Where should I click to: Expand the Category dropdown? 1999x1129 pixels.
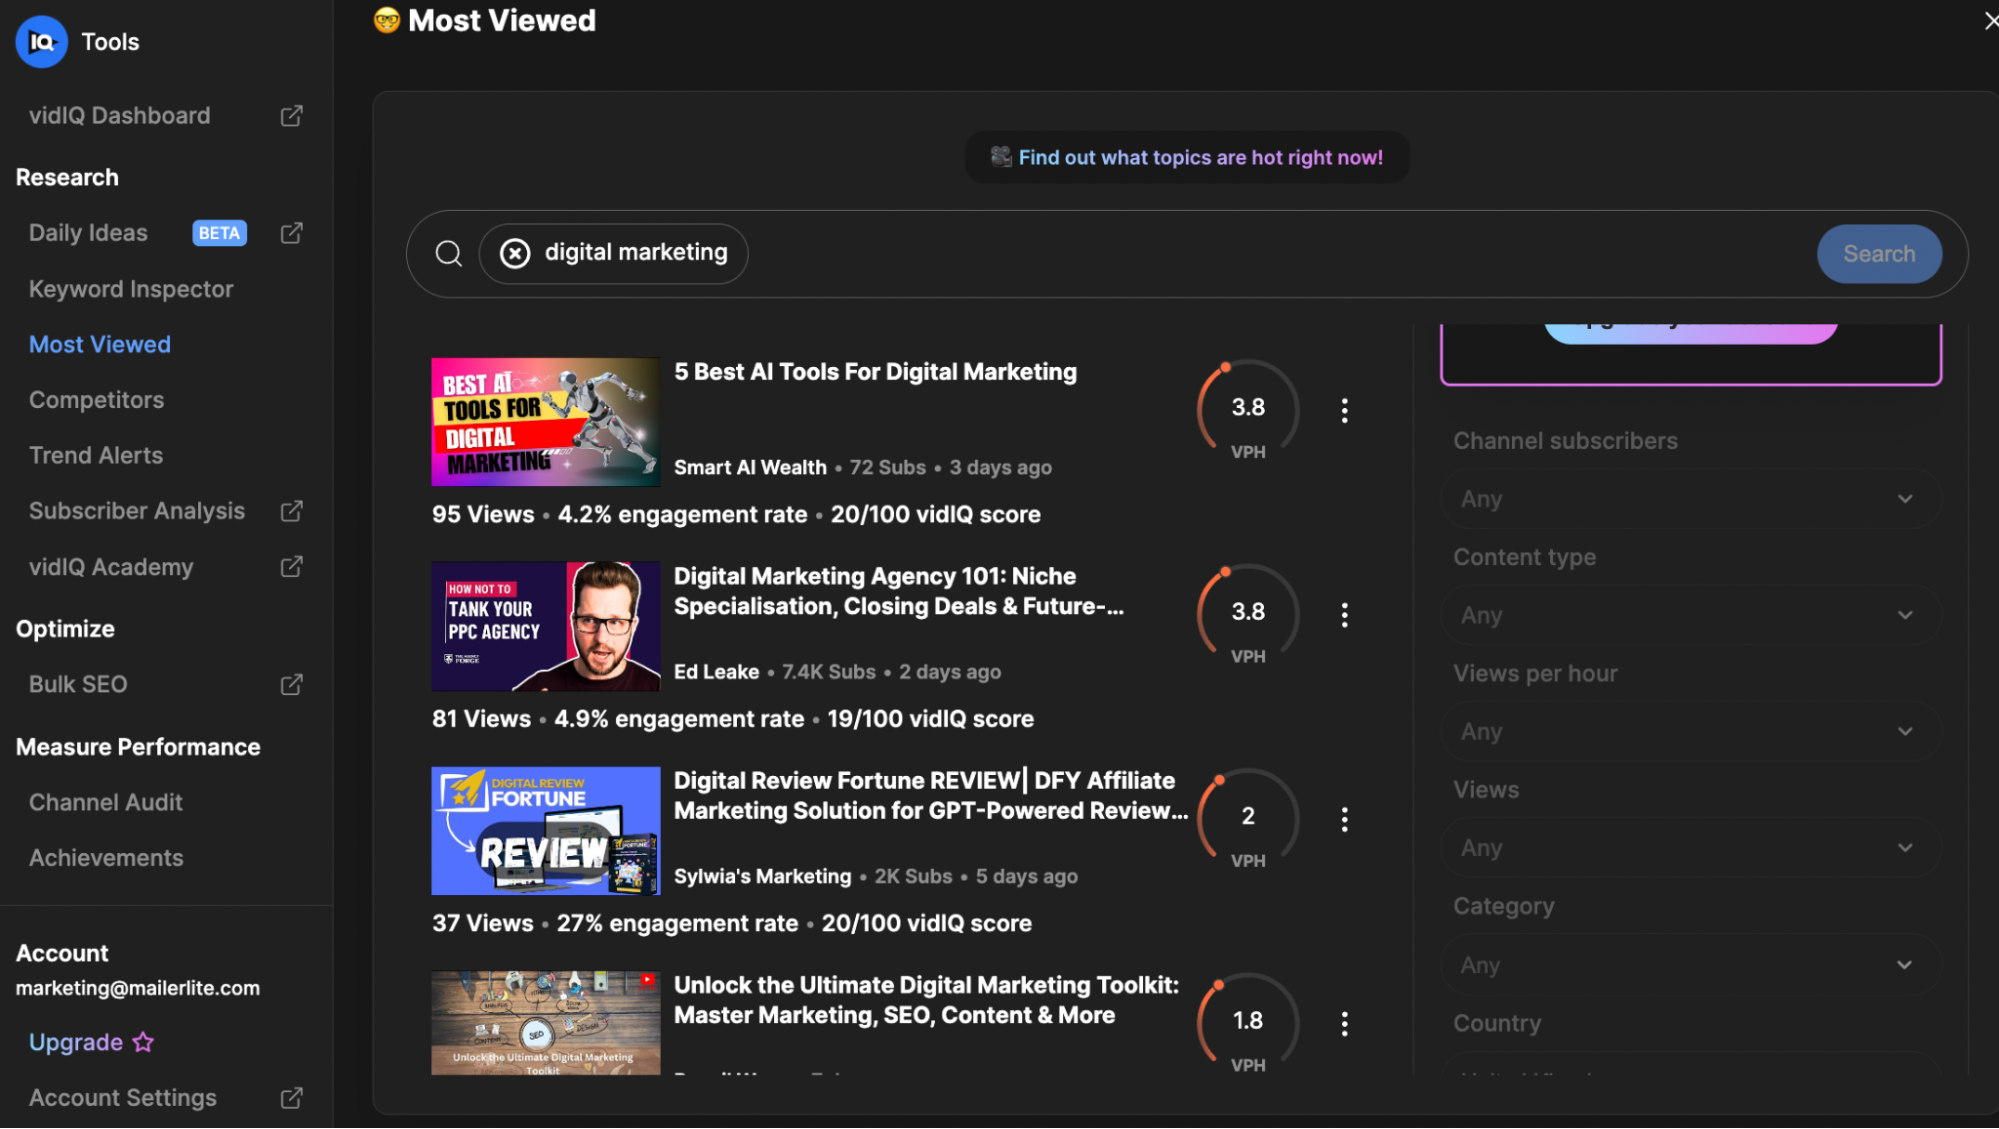(x=1690, y=965)
